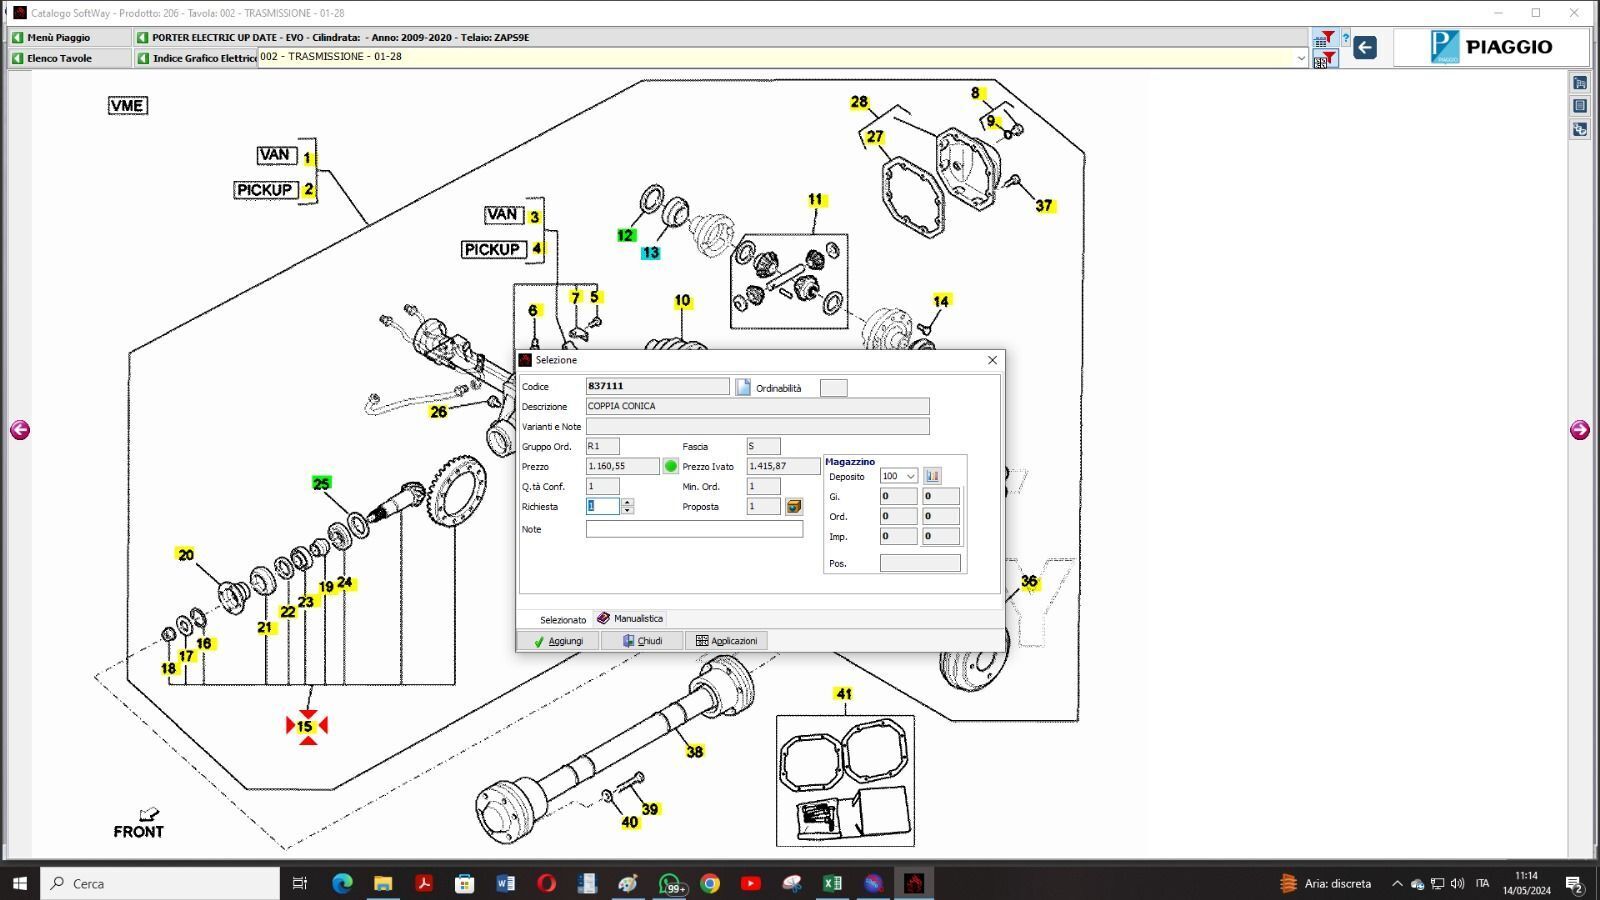Click the top table filter funnel icon
This screenshot has height=900, width=1600.
(x=1324, y=39)
